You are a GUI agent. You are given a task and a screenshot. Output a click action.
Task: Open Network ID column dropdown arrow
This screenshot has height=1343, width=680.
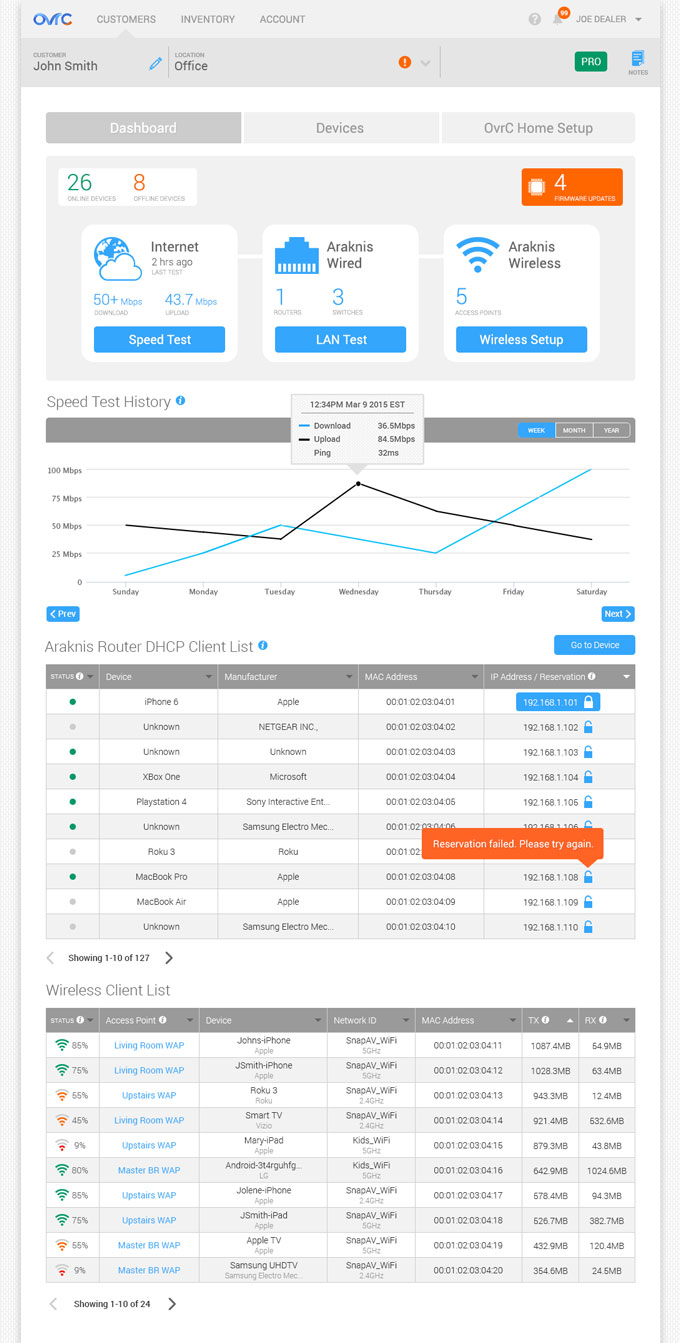[405, 1021]
